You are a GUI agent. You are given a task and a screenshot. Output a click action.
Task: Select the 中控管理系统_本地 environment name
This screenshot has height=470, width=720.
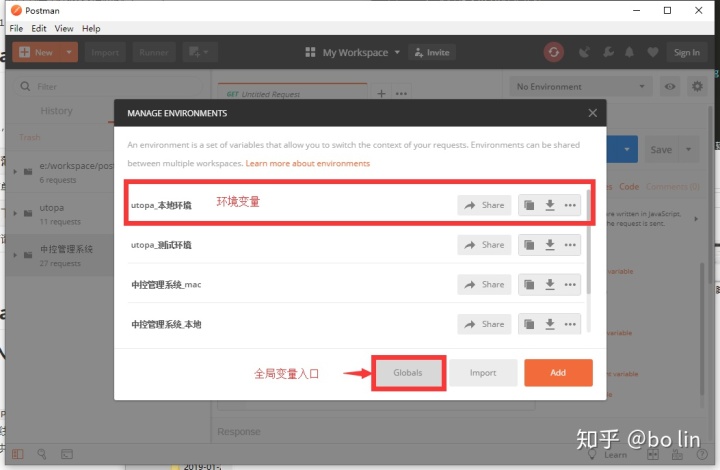pyautogui.click(x=166, y=325)
